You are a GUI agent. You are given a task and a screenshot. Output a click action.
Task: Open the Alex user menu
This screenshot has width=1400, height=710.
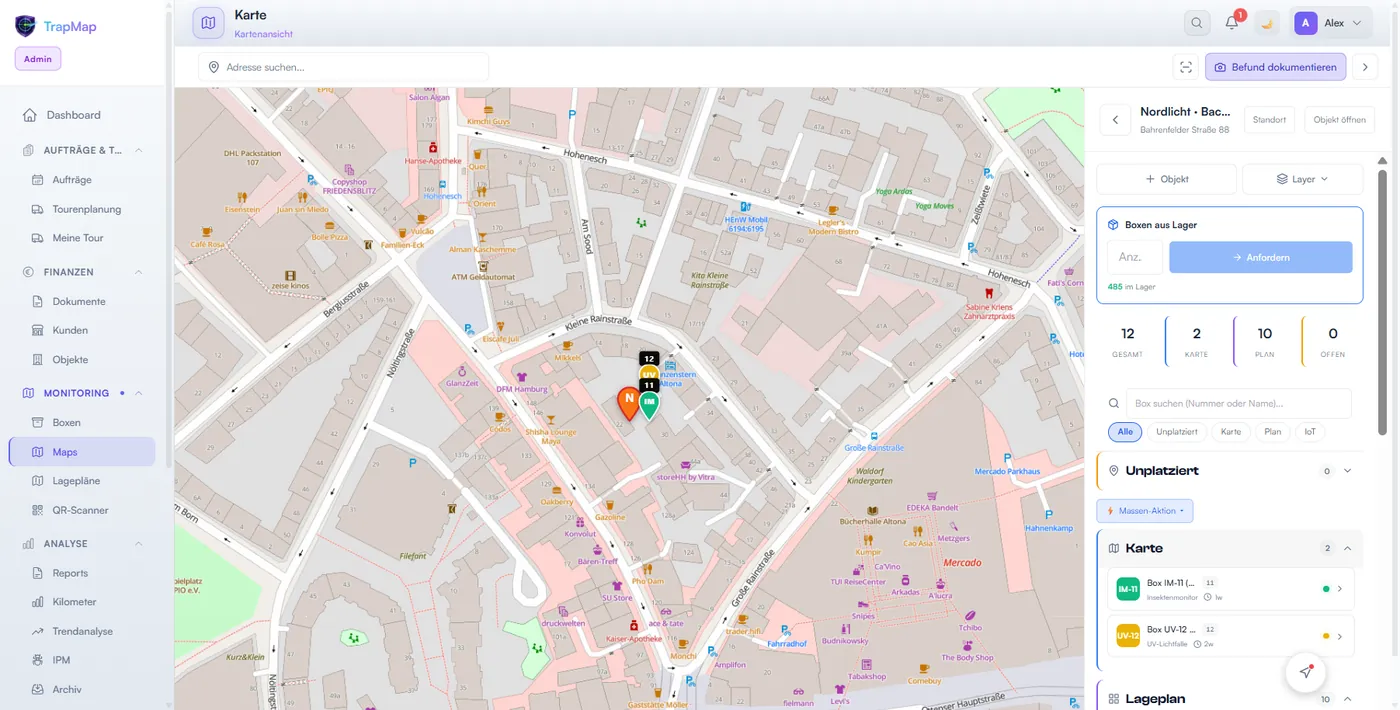(x=1330, y=23)
